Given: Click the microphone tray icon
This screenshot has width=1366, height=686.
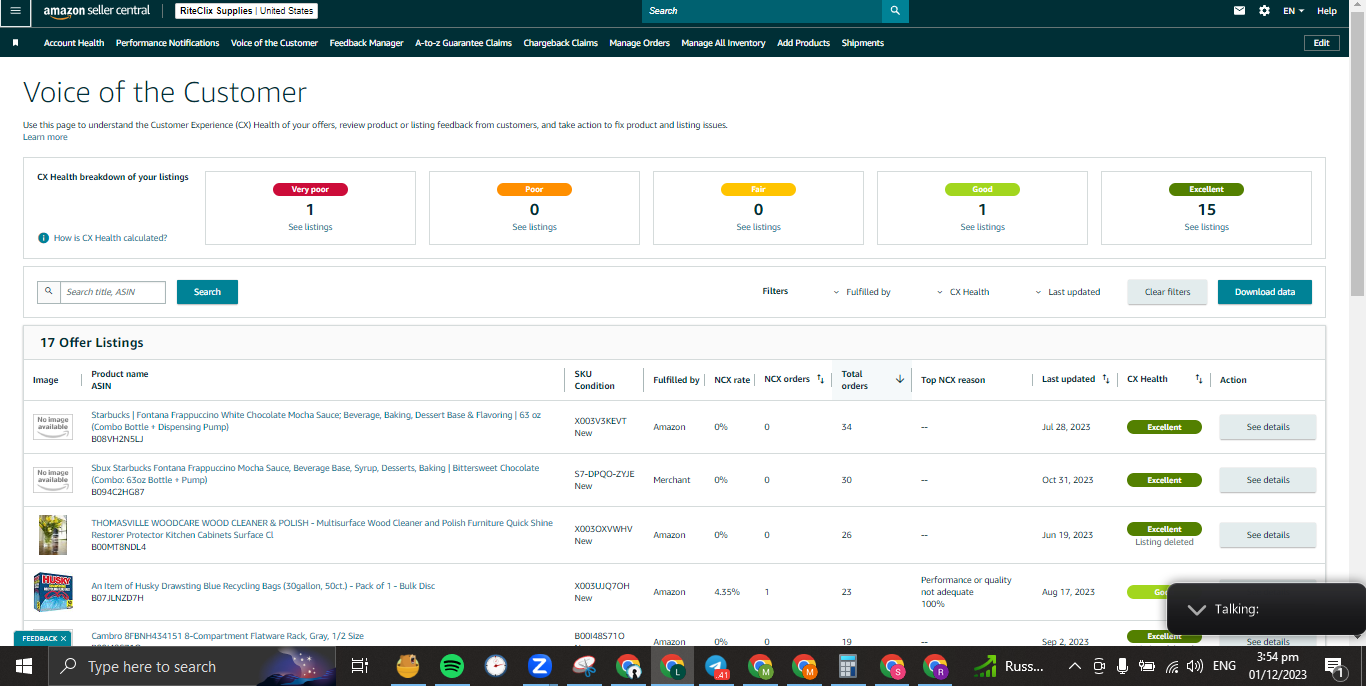Looking at the screenshot, I should [1123, 666].
